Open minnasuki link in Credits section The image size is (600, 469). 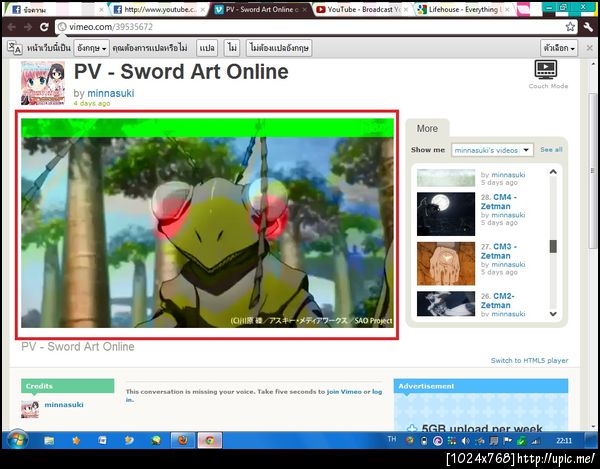coord(64,405)
